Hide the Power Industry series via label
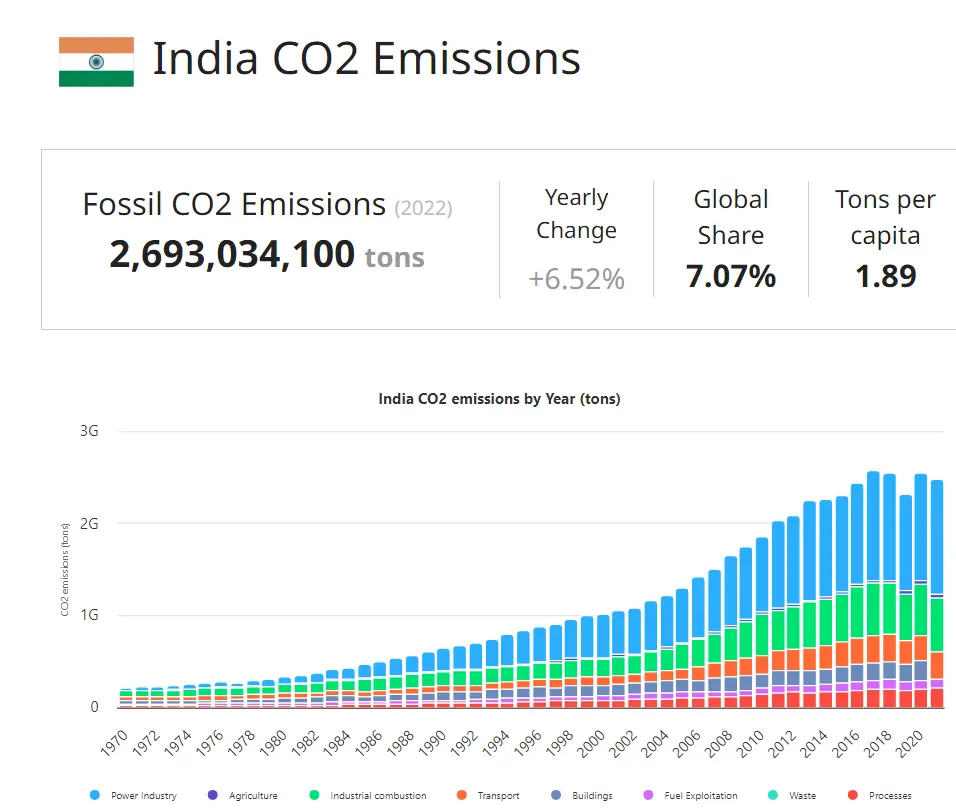This screenshot has width=956, height=809. 144,796
